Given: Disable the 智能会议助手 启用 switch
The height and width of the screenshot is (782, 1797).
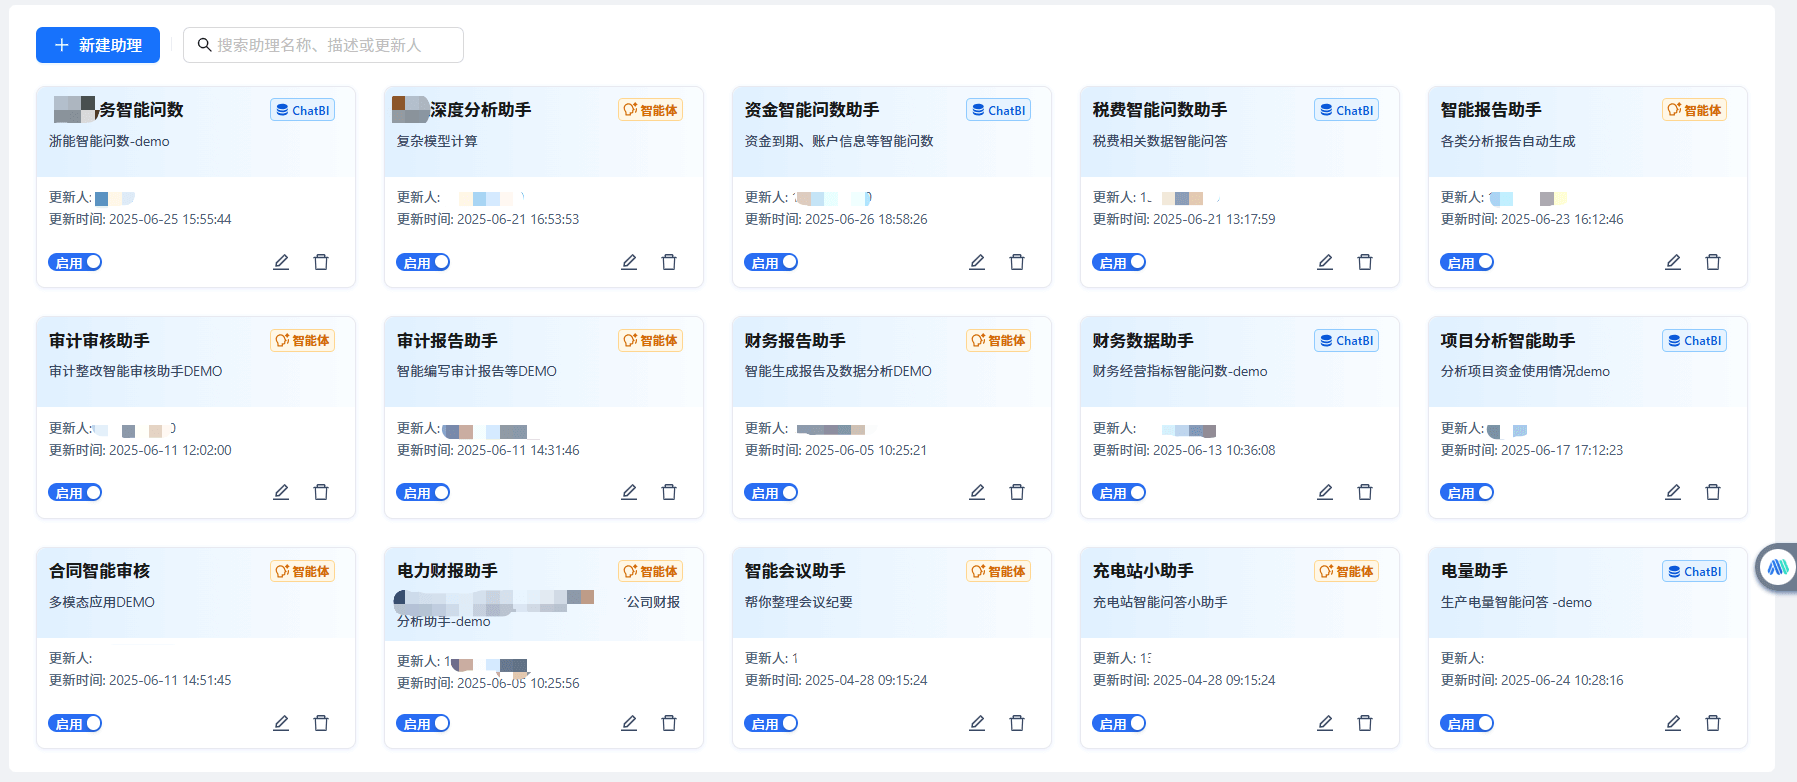Looking at the screenshot, I should pos(771,723).
